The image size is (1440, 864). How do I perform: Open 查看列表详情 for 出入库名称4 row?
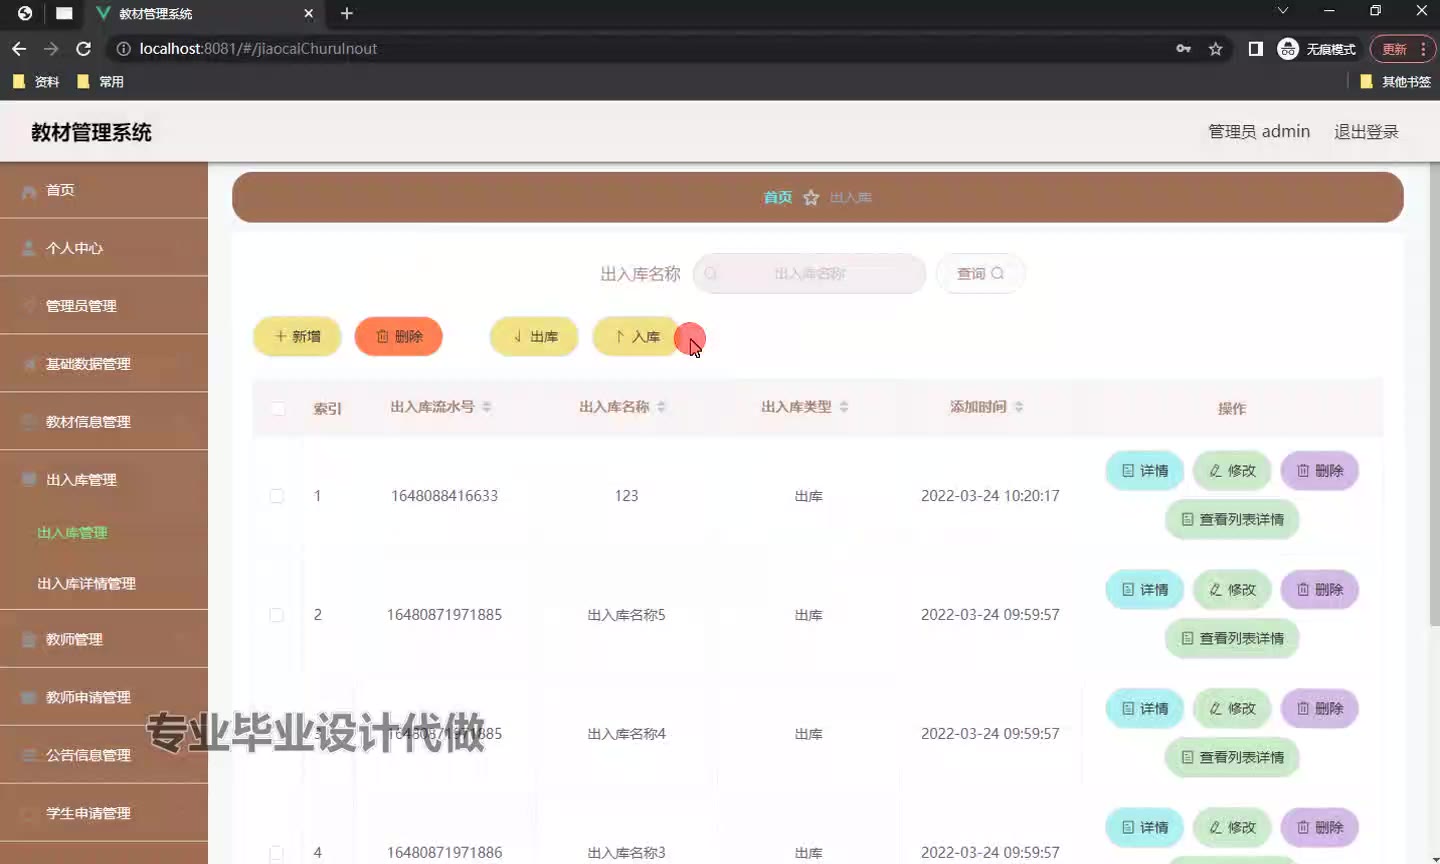[x=1232, y=757]
